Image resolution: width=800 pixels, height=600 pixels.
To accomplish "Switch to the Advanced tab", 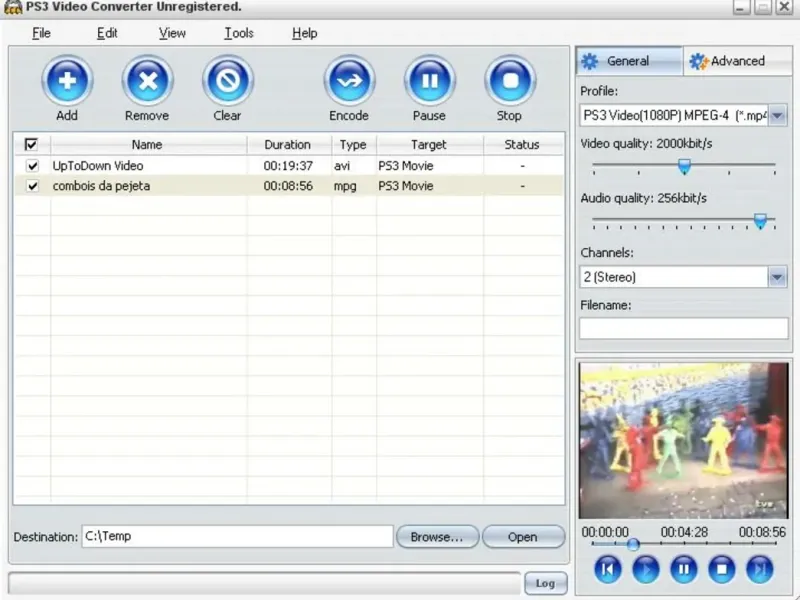I will (737, 61).
